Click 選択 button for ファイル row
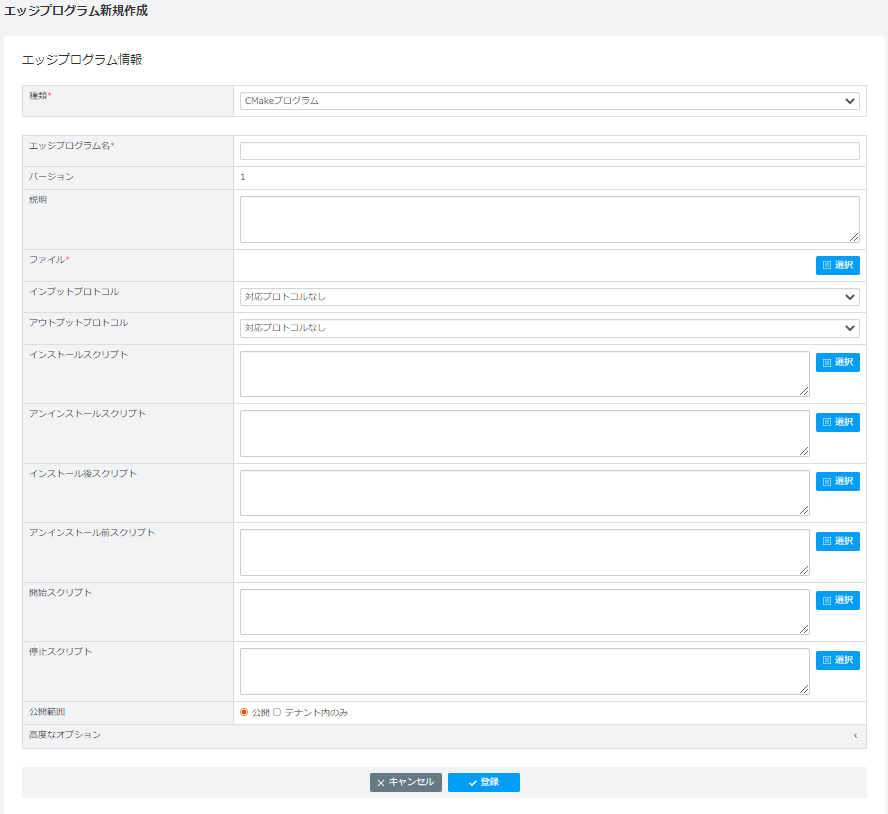This screenshot has width=888, height=814. [838, 265]
